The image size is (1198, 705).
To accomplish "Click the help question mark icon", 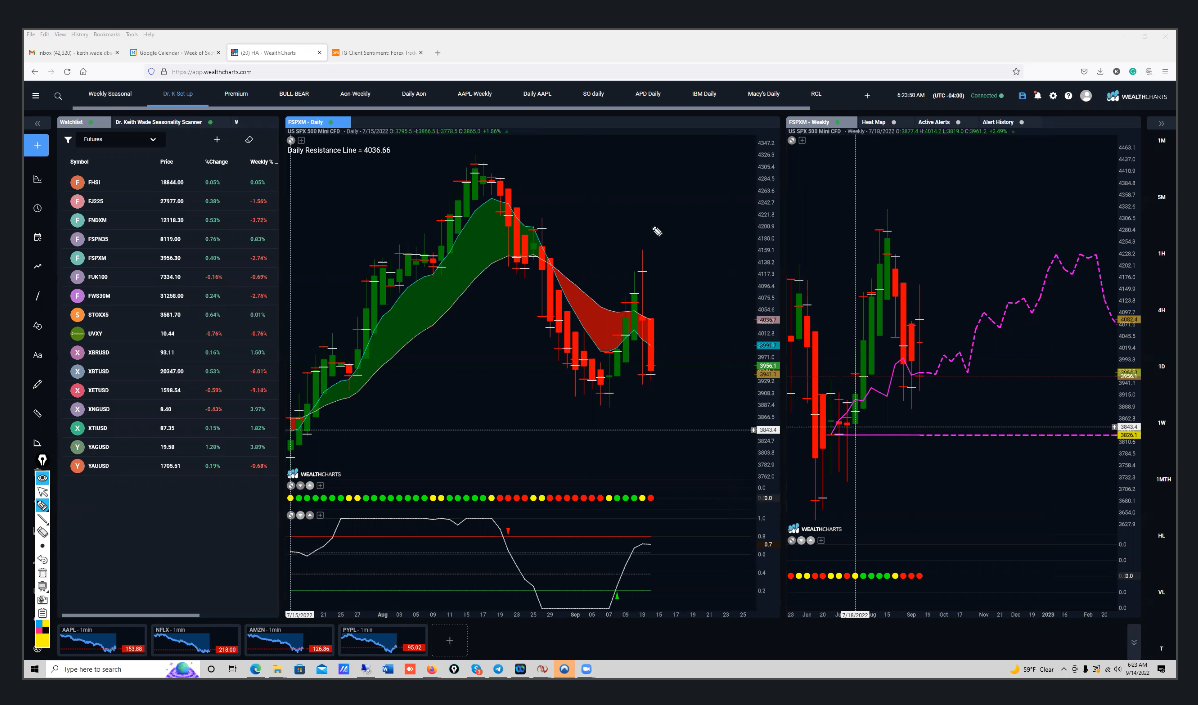I will tap(1068, 95).
